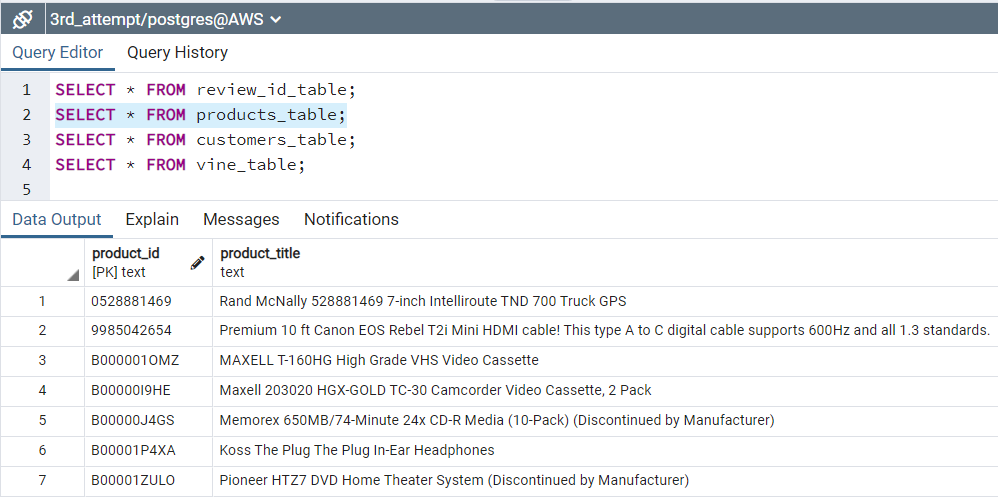998x497 pixels.
Task: Click the pencil edit icon in product_id header
Action: click(197, 263)
